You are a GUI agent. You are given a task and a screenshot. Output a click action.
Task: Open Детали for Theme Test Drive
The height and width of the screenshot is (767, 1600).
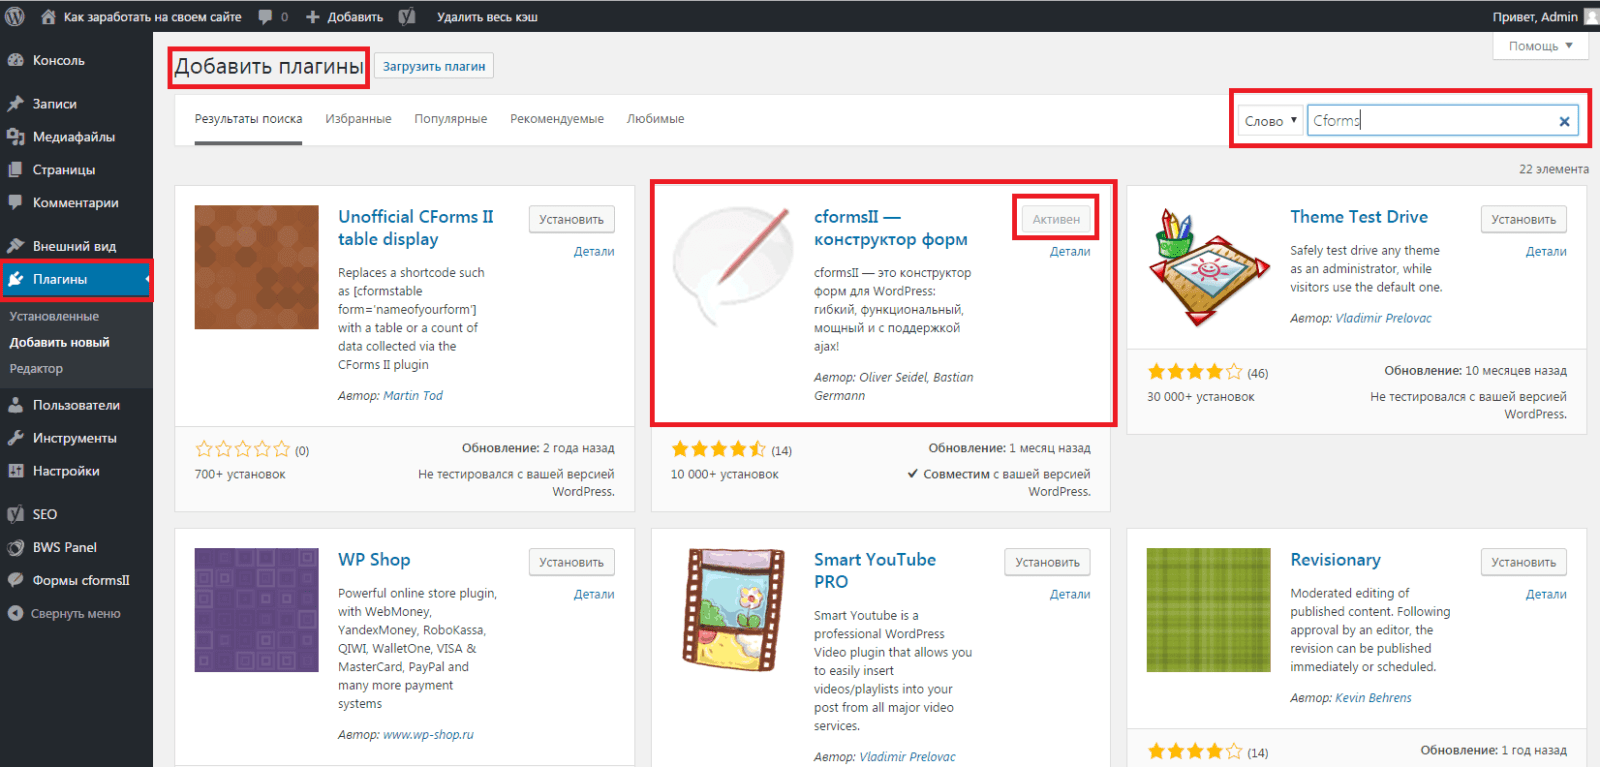(1546, 252)
